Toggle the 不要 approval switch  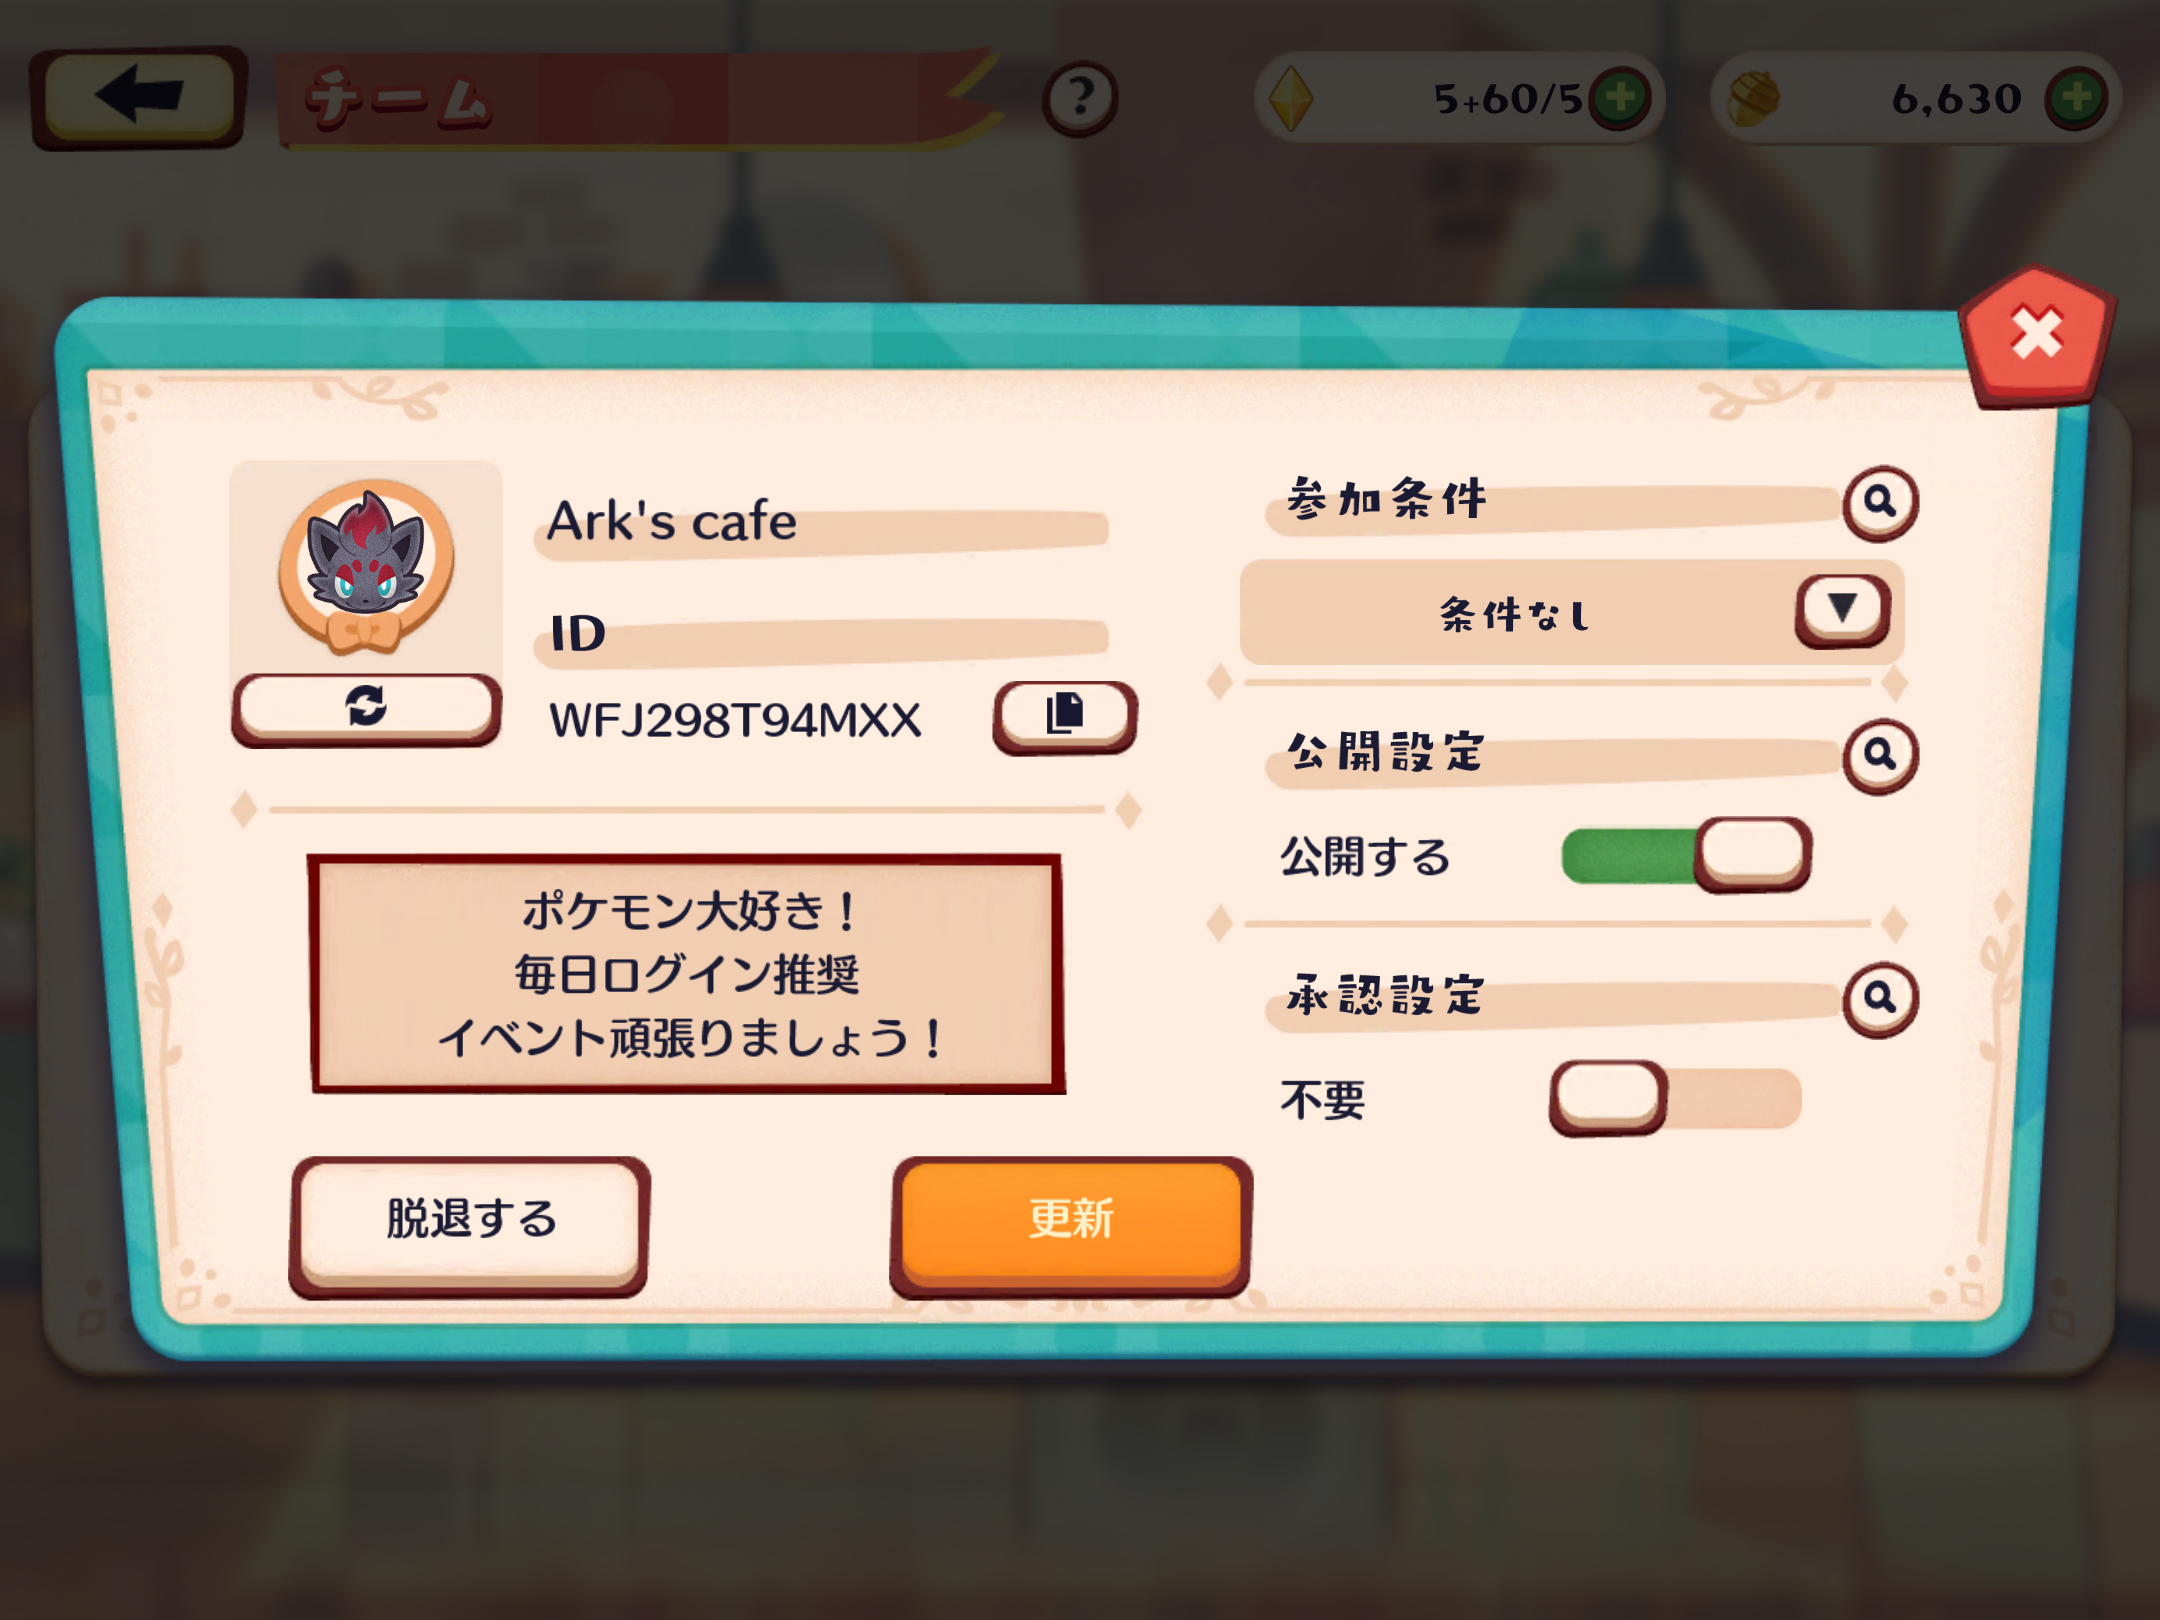1676,1098
